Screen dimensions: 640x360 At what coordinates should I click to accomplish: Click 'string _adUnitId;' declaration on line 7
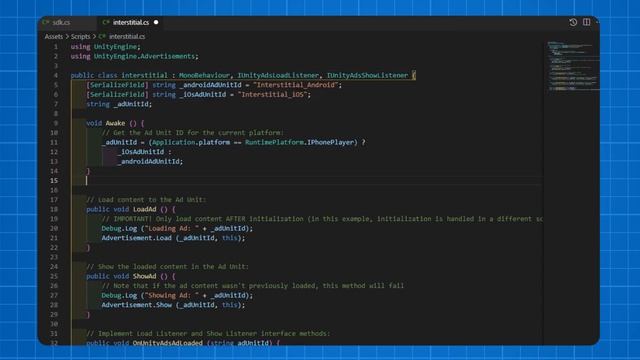119,104
